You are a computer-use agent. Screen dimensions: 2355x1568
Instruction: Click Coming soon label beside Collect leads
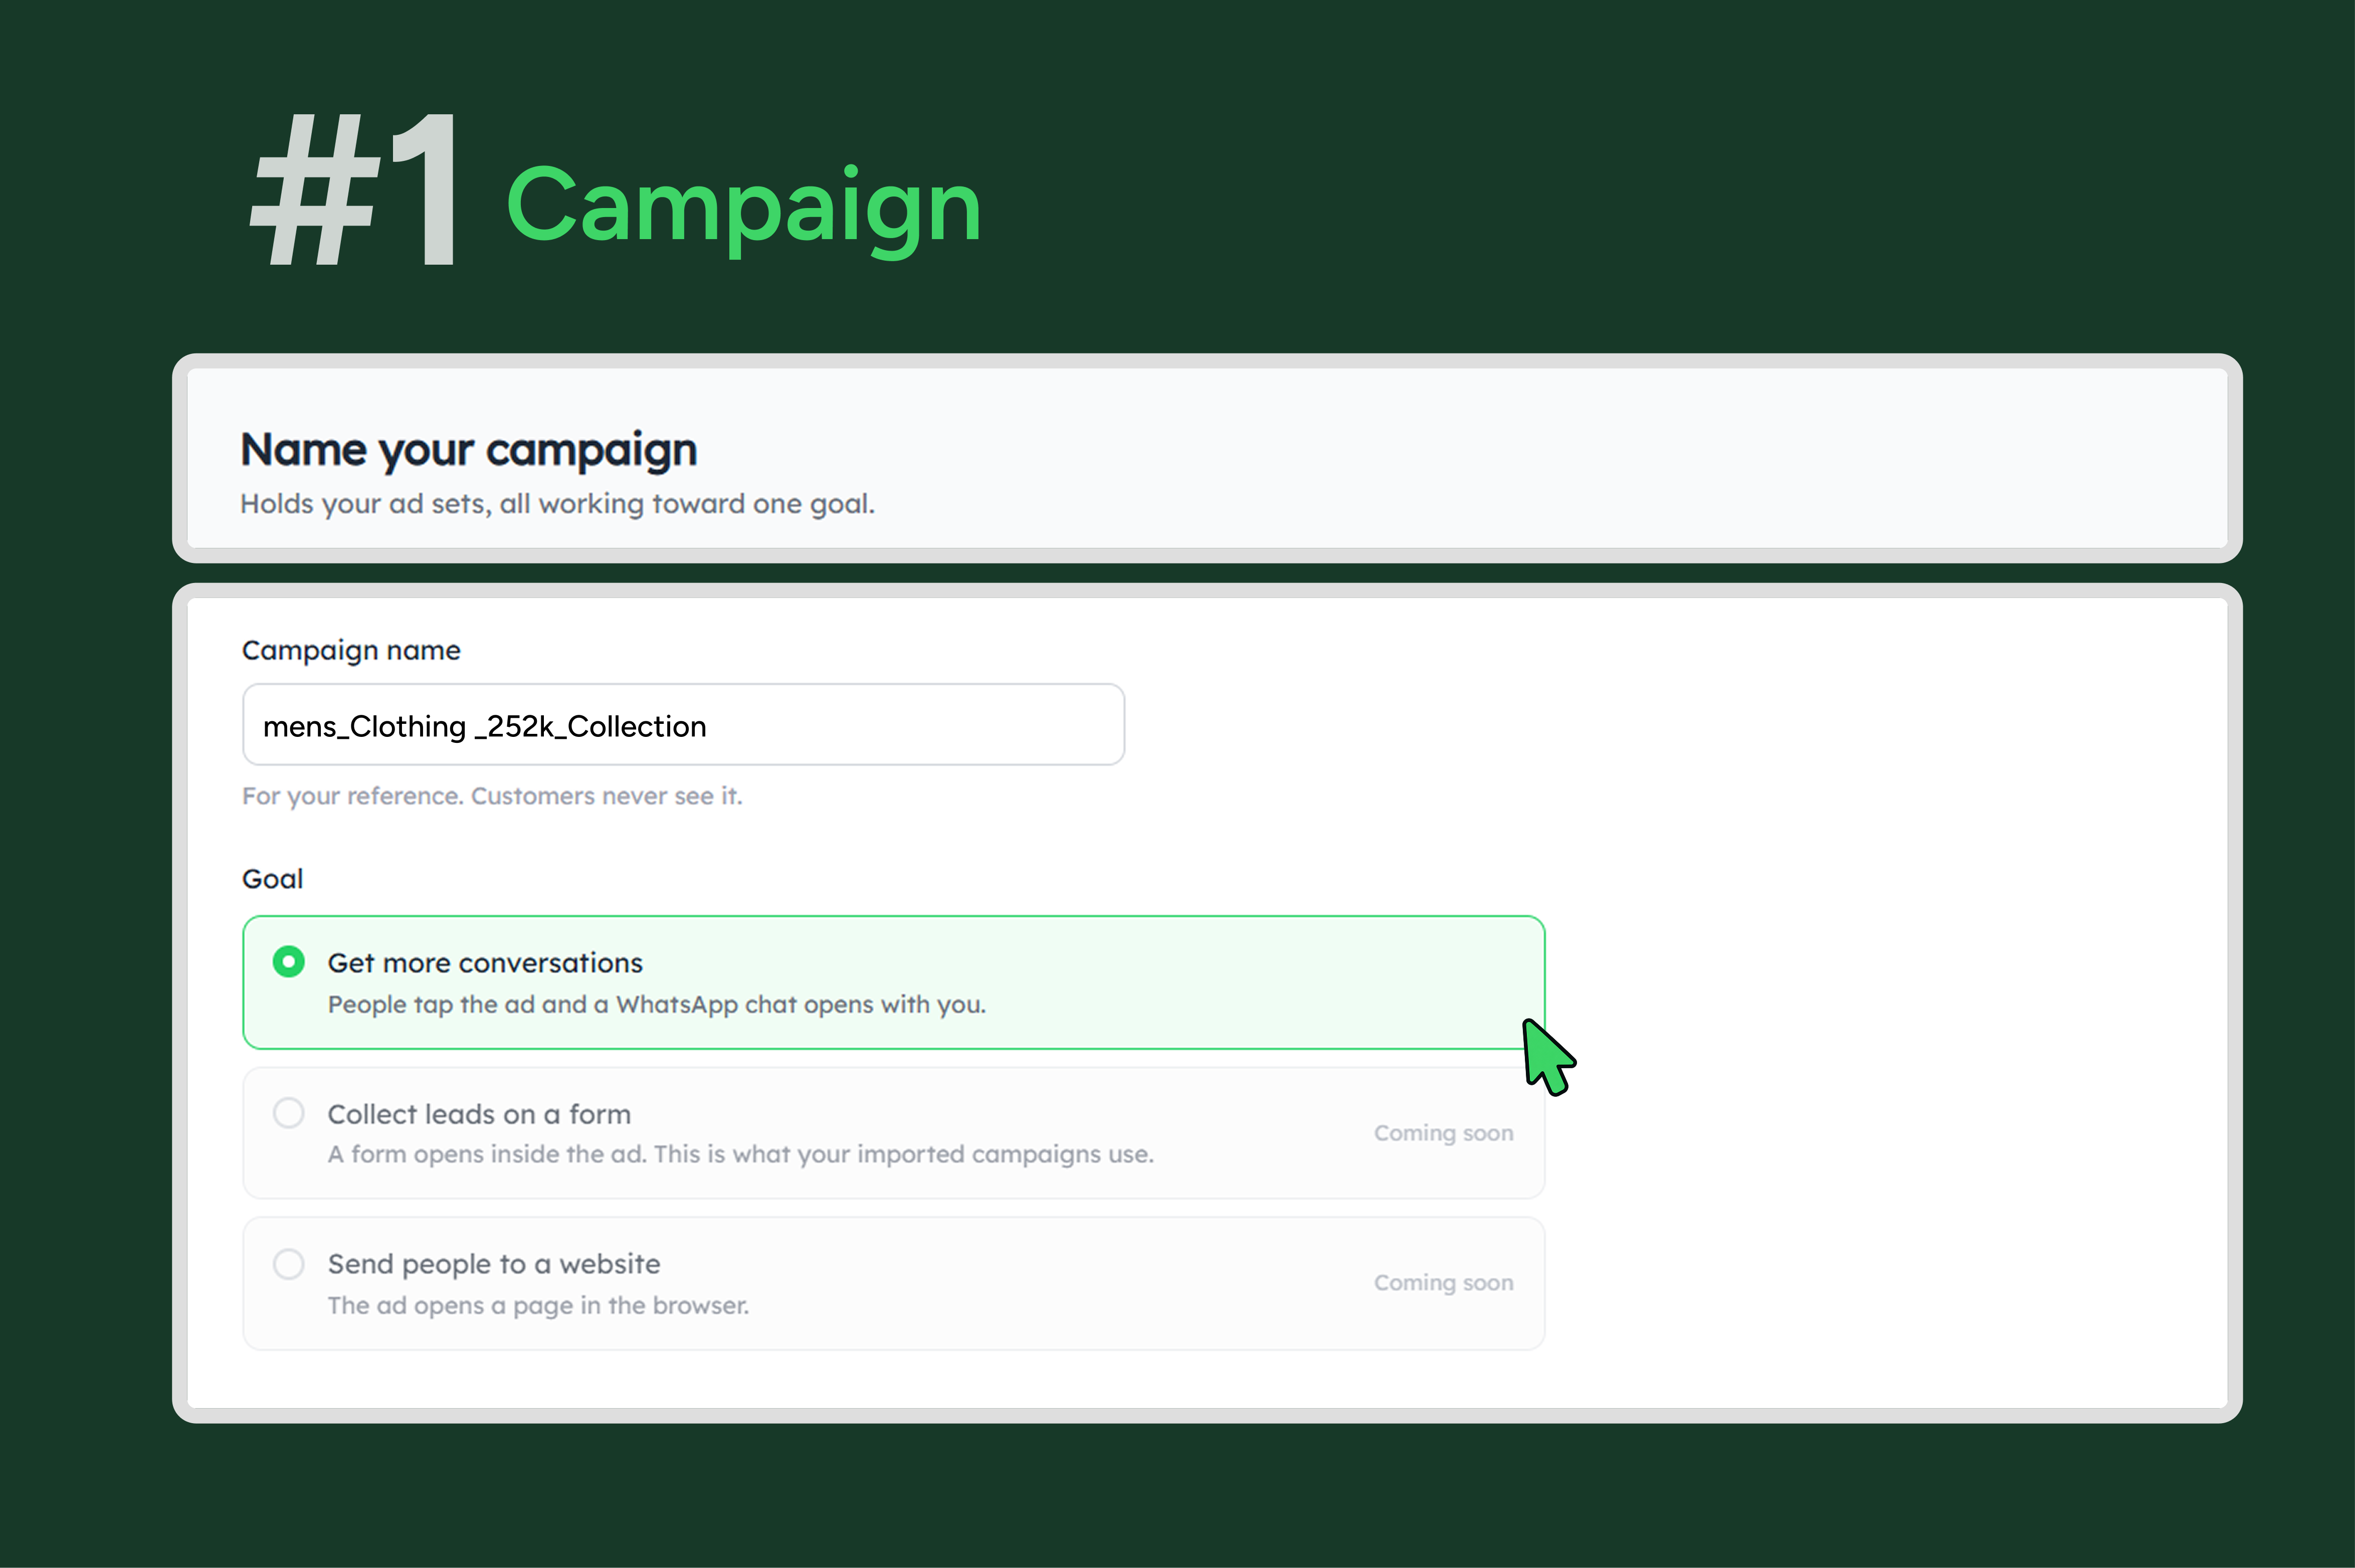point(1443,1133)
